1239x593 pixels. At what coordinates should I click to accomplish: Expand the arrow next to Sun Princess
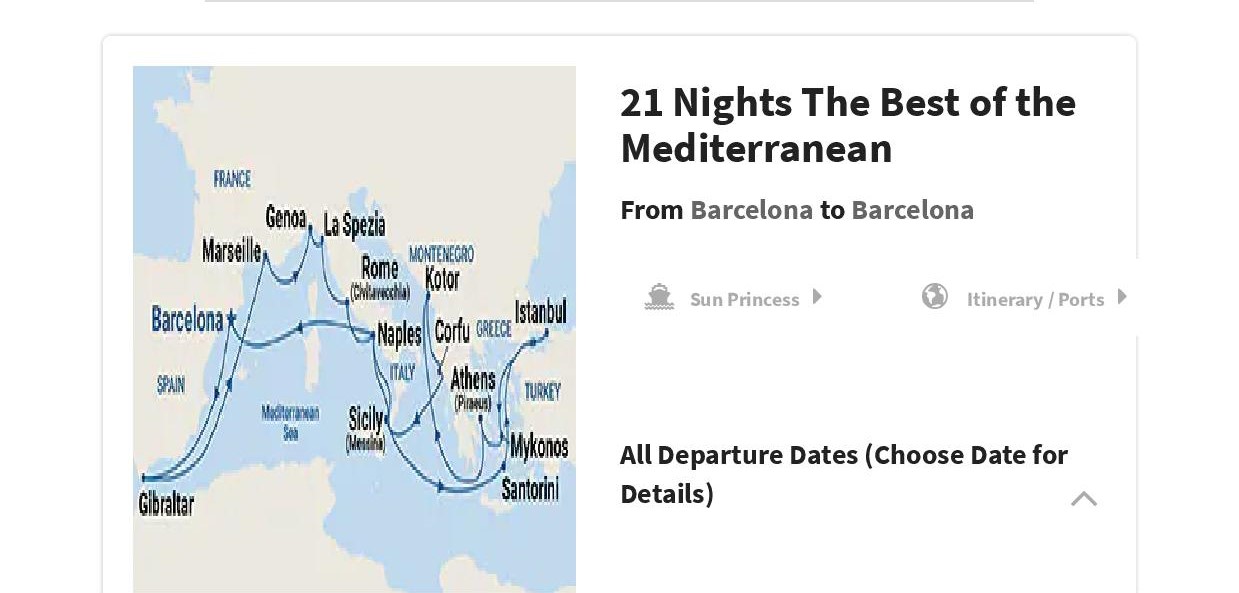click(x=817, y=297)
